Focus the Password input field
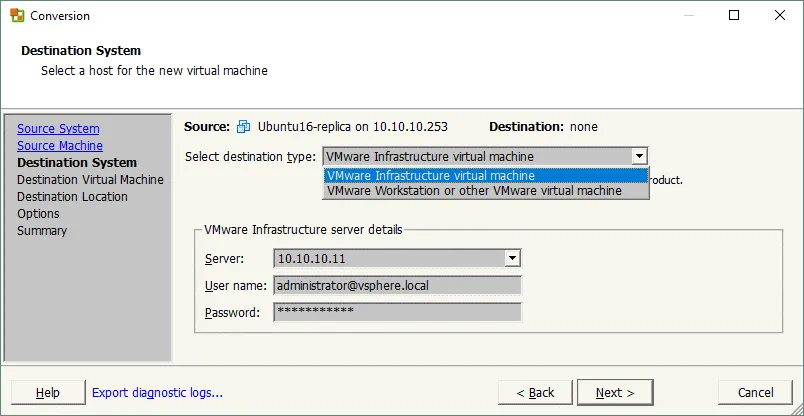 click(x=397, y=313)
